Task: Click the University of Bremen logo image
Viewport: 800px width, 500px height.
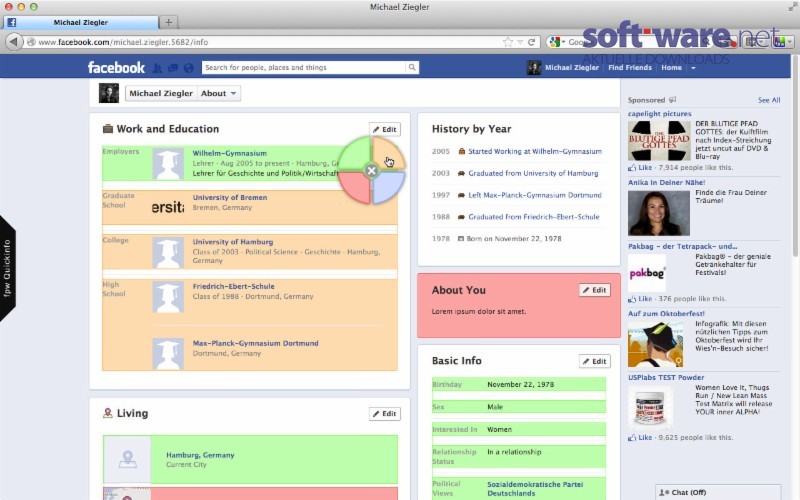Action: [168, 207]
